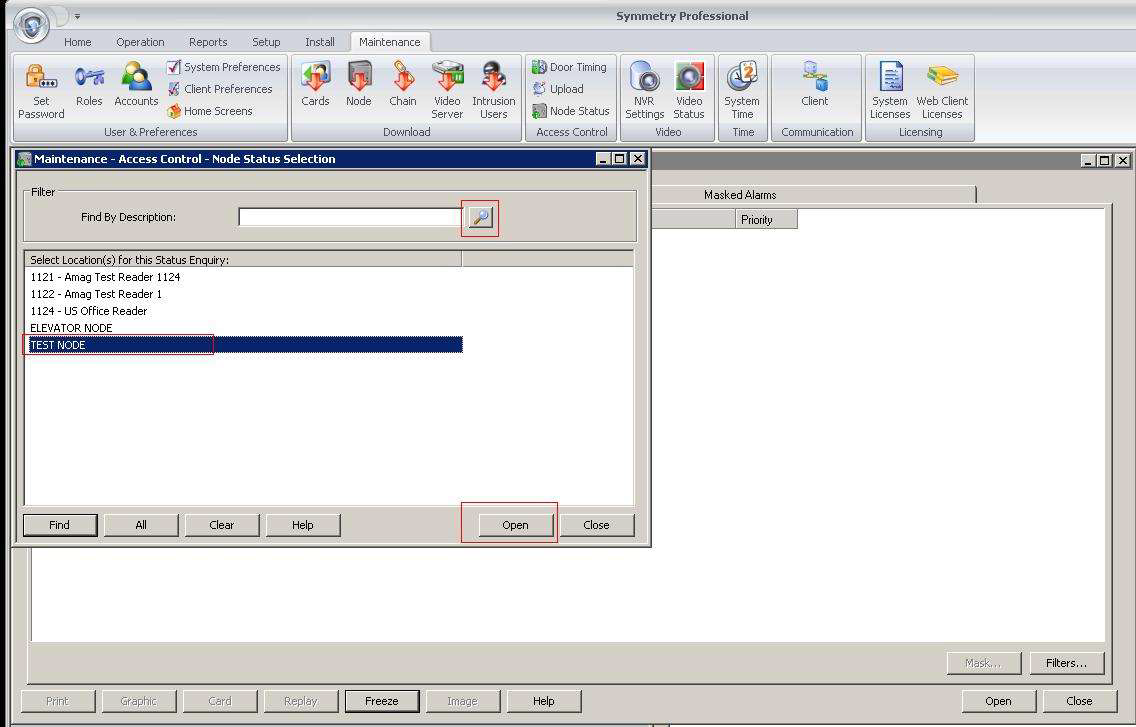Open Node Status in ribbon
Viewport: 1136px width, 727px height.
pyautogui.click(x=571, y=111)
